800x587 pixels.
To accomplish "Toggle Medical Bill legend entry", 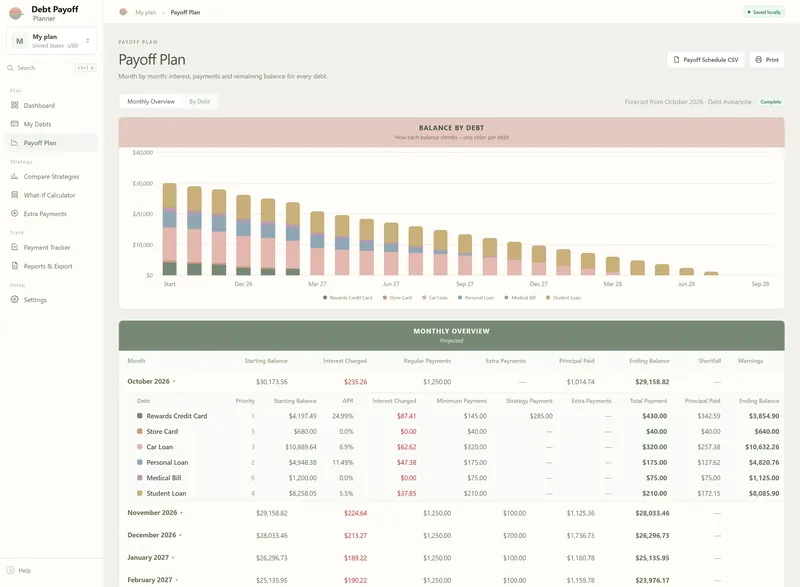I will click(520, 298).
